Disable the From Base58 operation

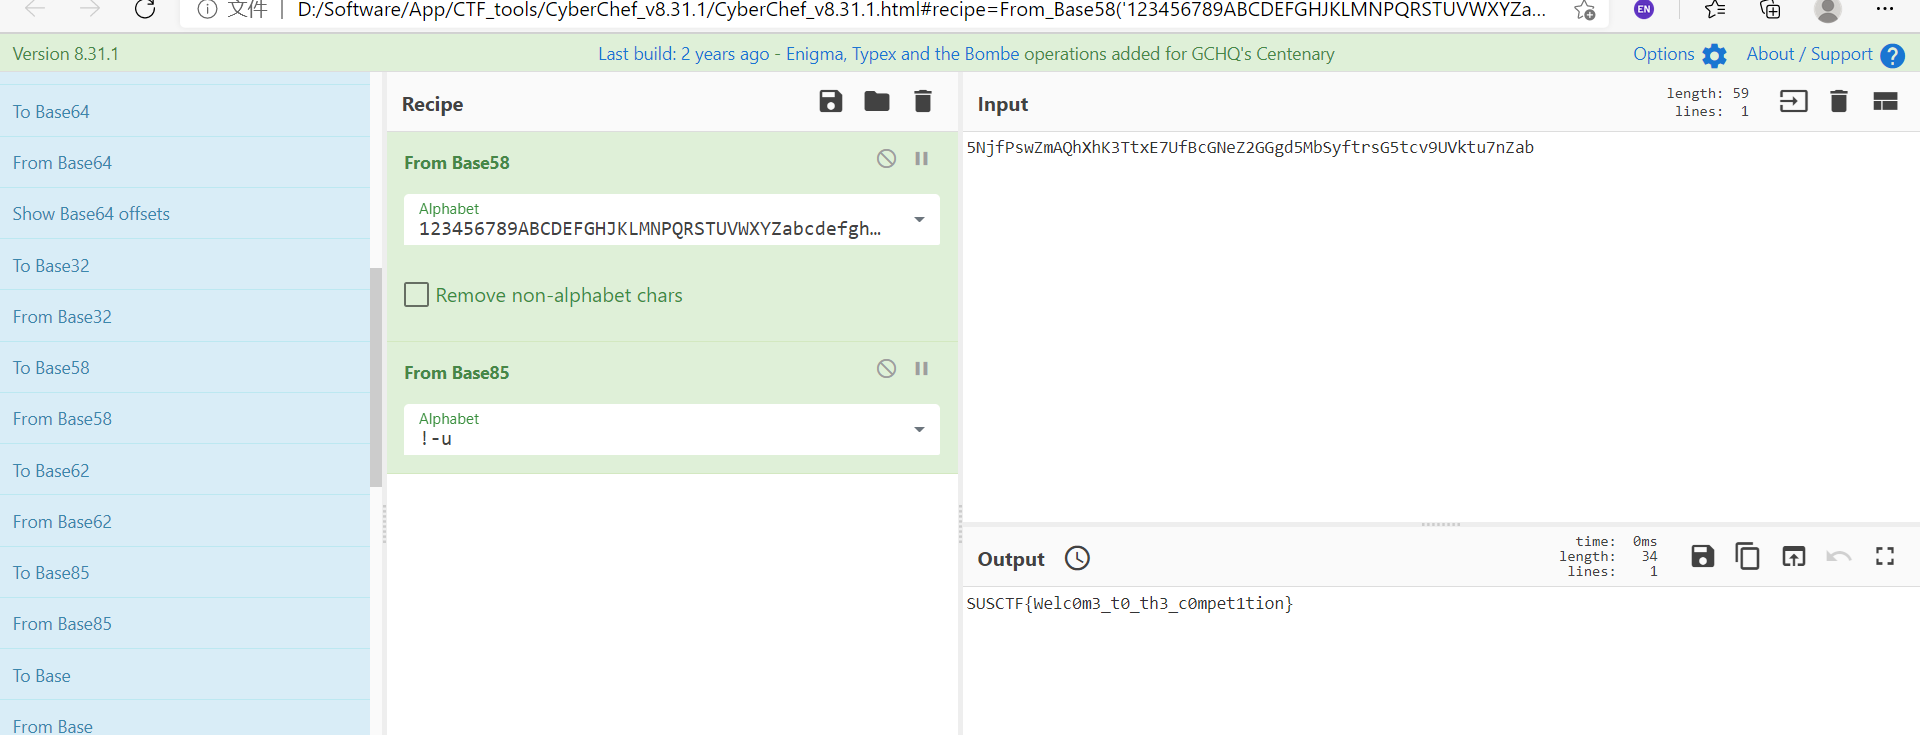pos(886,159)
